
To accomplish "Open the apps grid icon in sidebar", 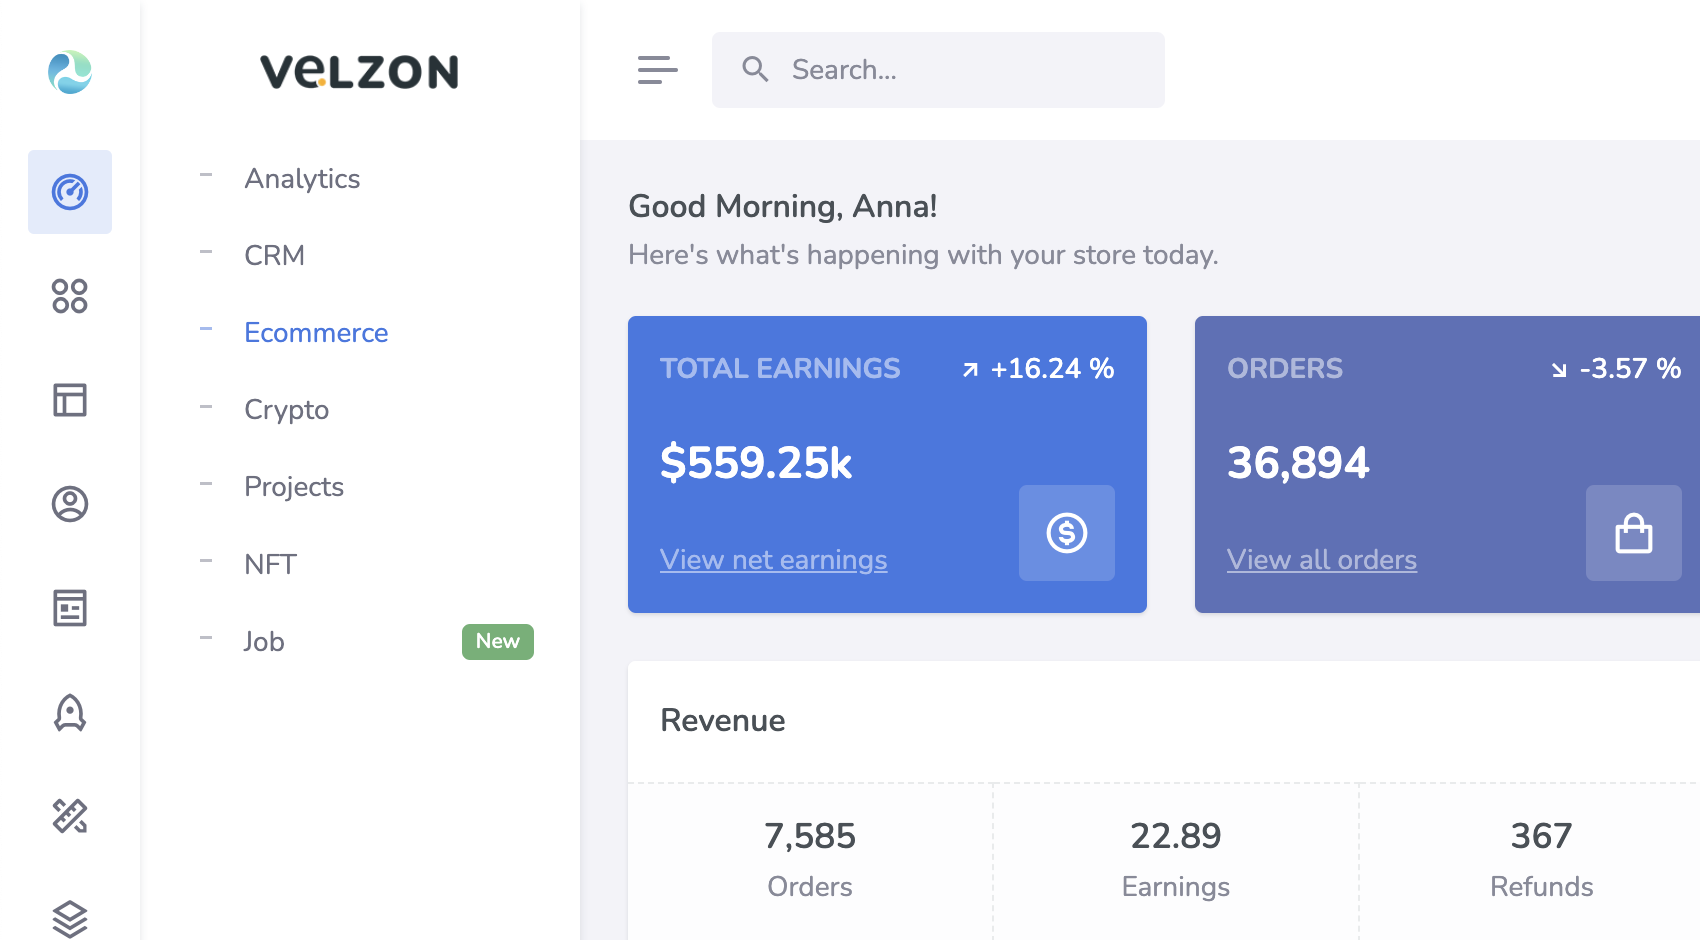I will 70,296.
